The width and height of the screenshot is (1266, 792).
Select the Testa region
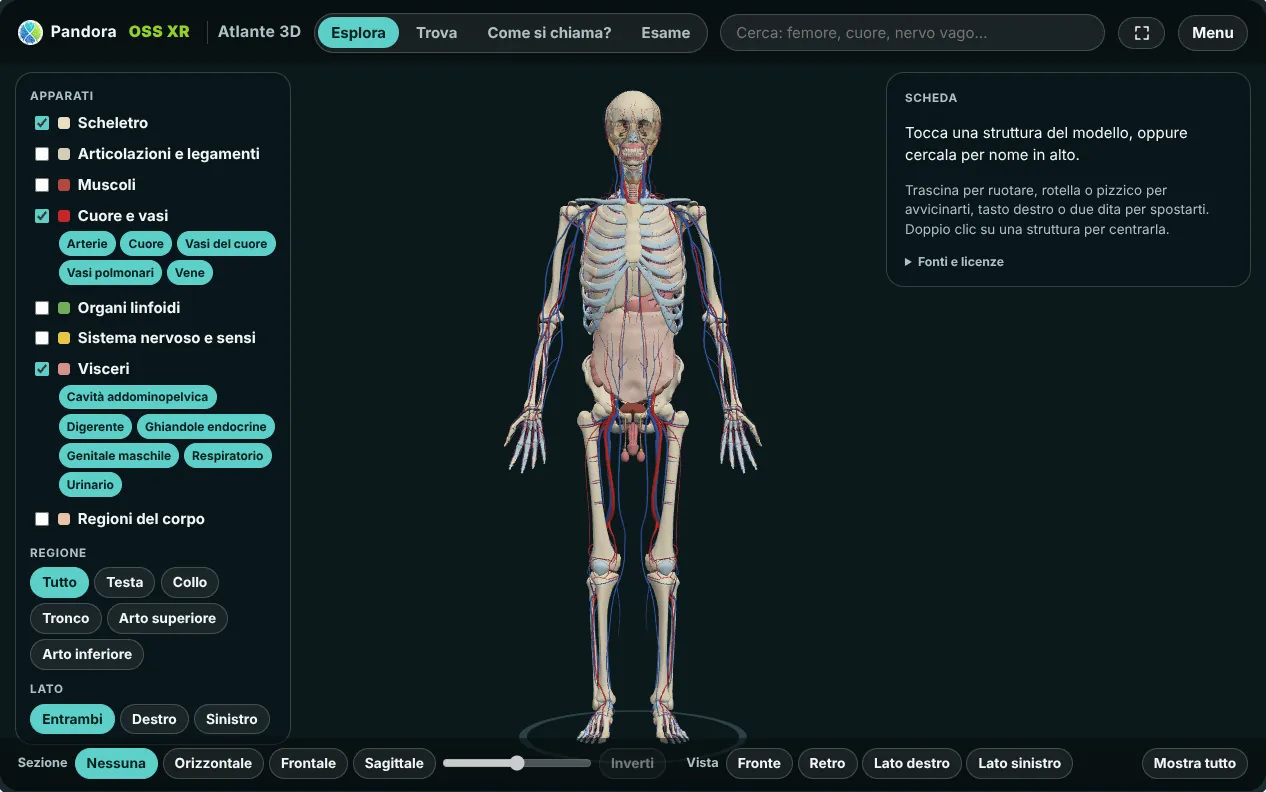click(x=125, y=582)
